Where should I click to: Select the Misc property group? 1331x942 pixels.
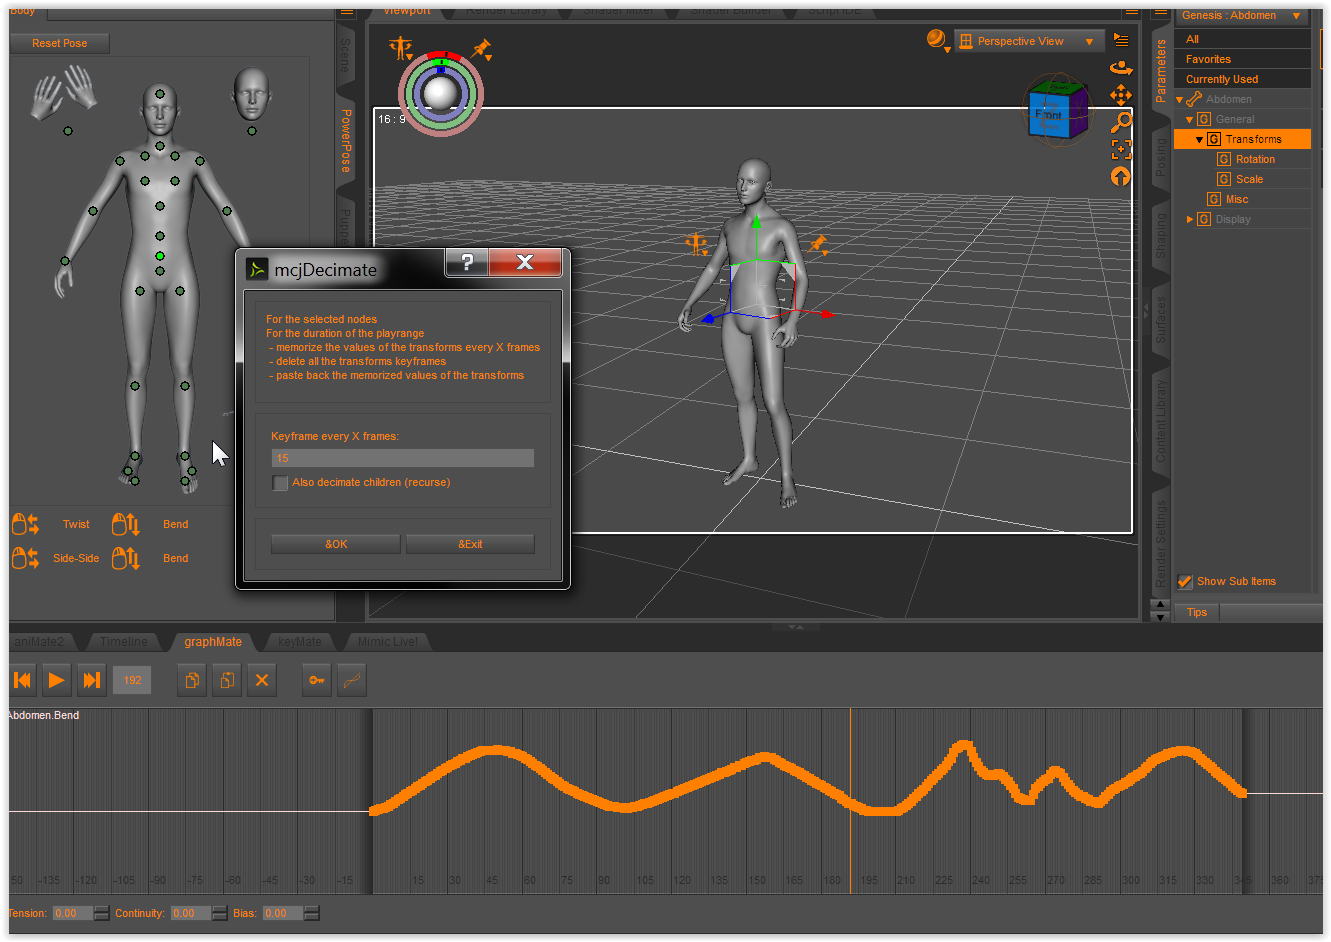(x=1237, y=199)
